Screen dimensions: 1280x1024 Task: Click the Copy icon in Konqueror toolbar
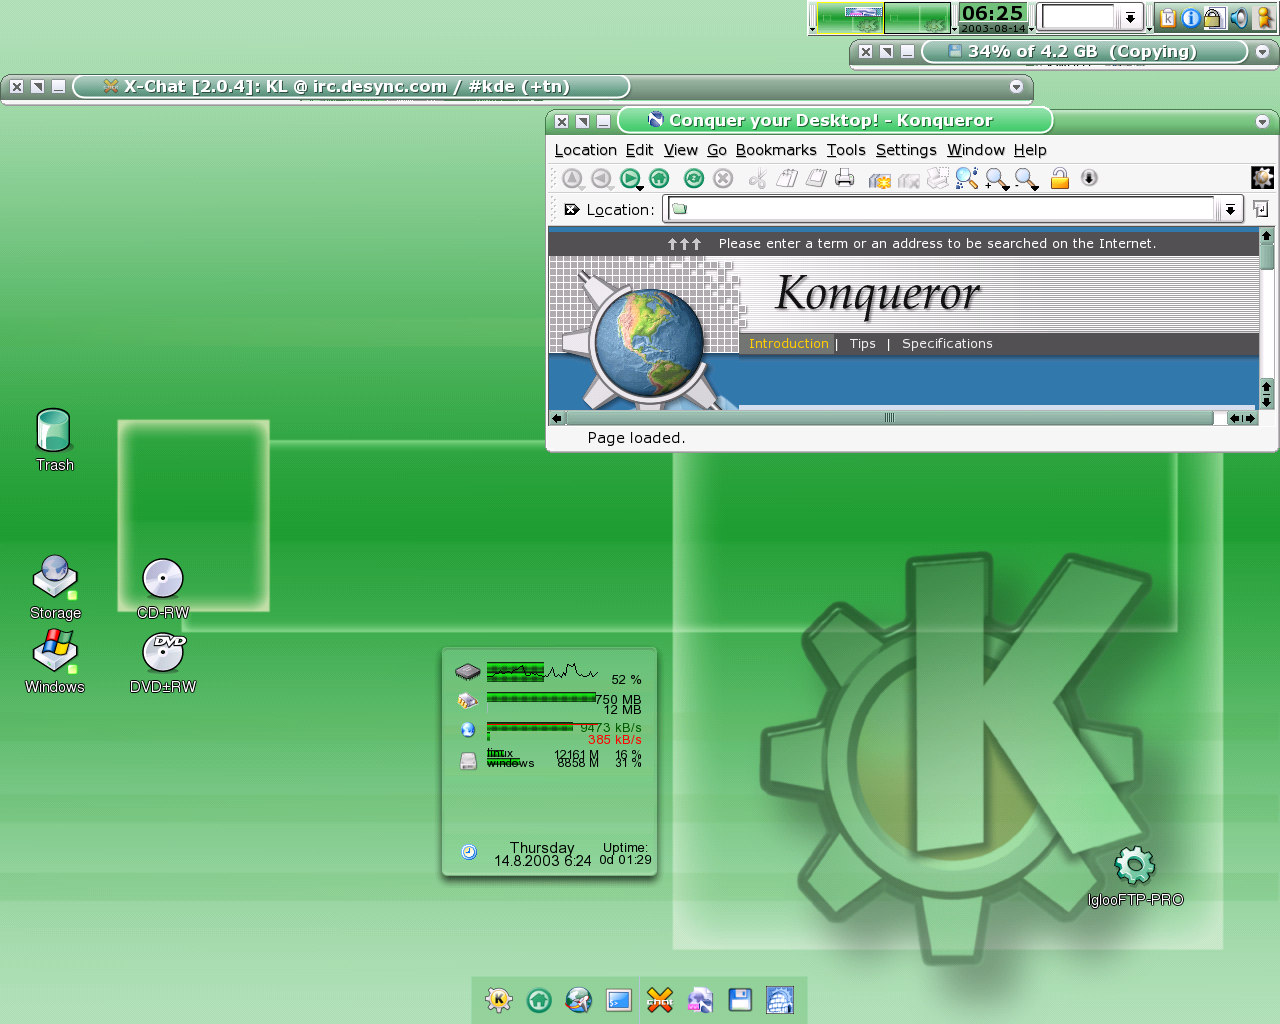tap(787, 178)
